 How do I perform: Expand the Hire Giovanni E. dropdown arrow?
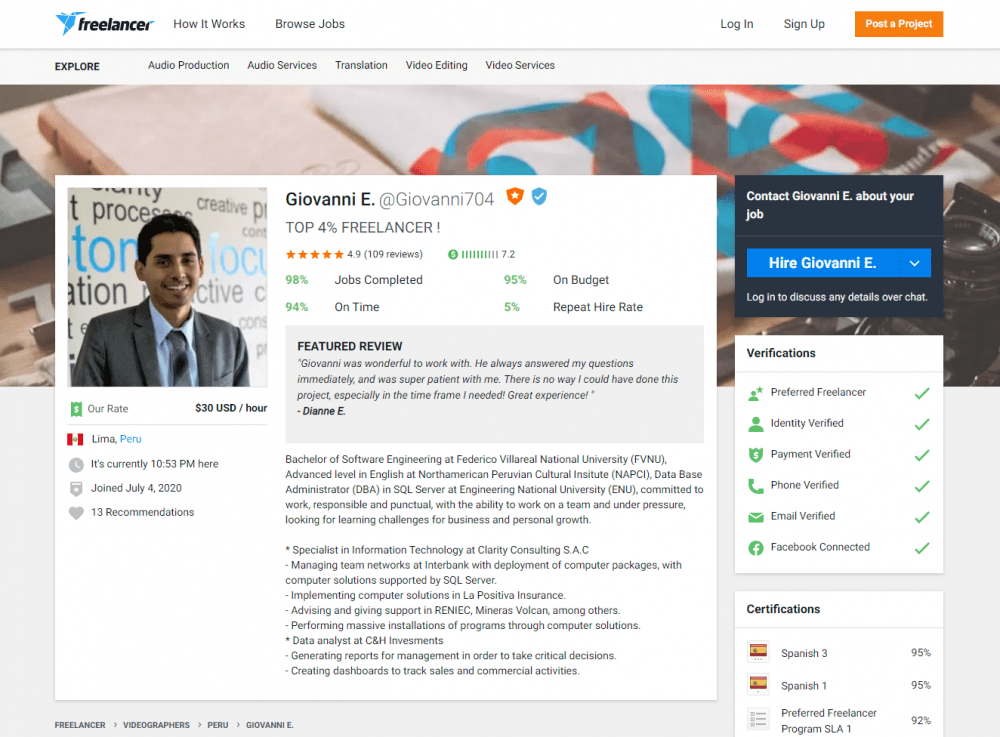point(914,263)
